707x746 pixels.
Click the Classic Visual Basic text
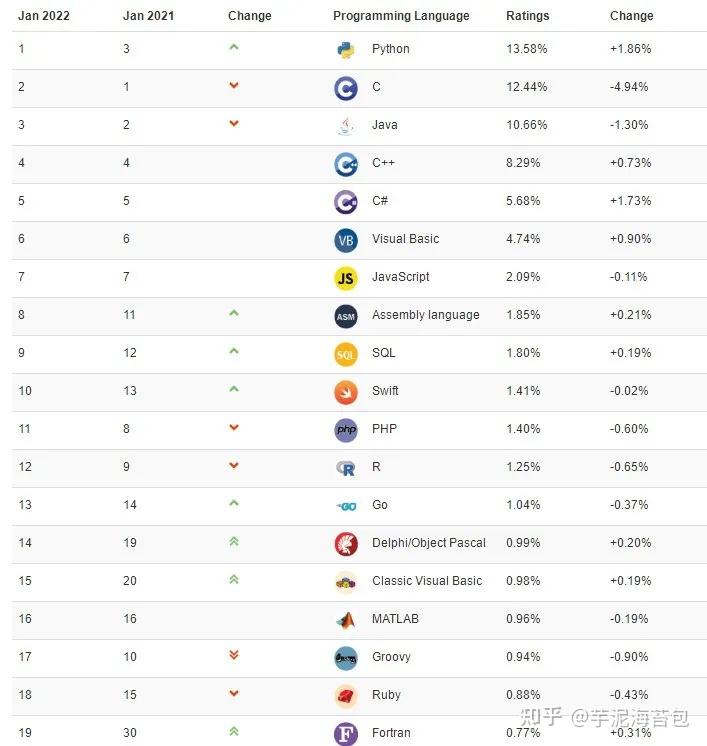tap(426, 581)
